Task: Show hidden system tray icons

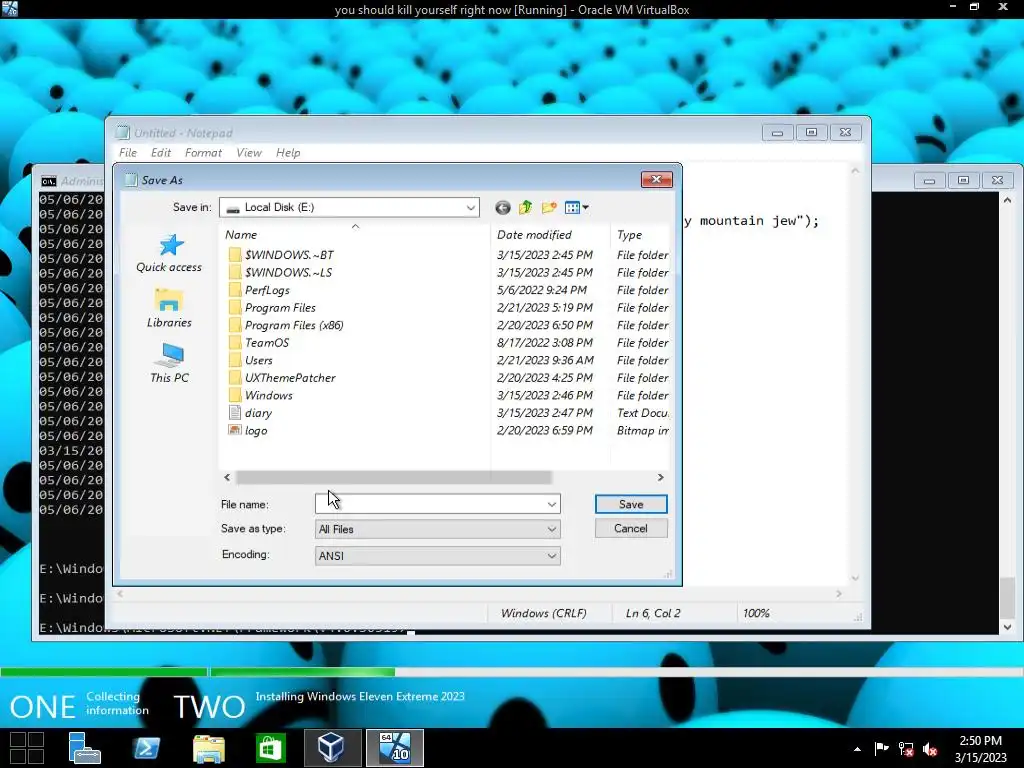Action: (x=857, y=750)
